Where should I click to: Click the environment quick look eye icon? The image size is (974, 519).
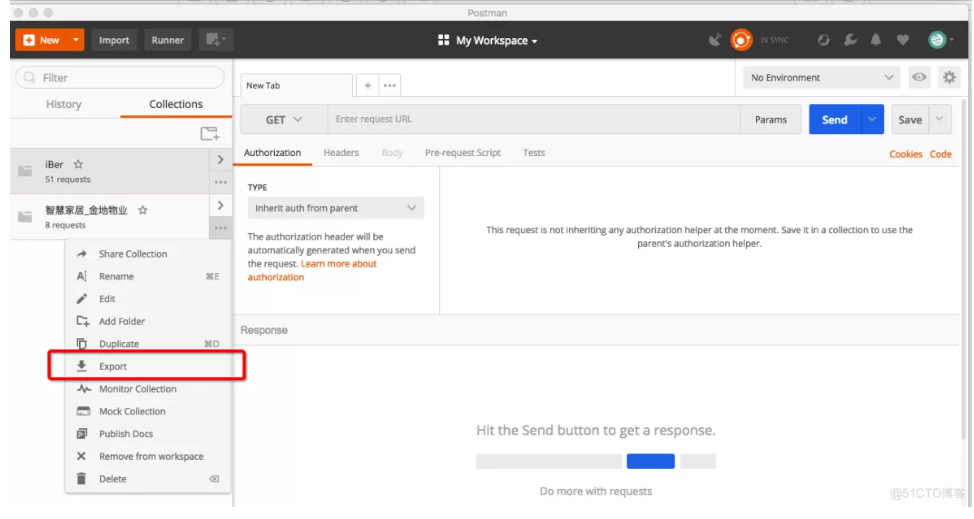click(919, 78)
